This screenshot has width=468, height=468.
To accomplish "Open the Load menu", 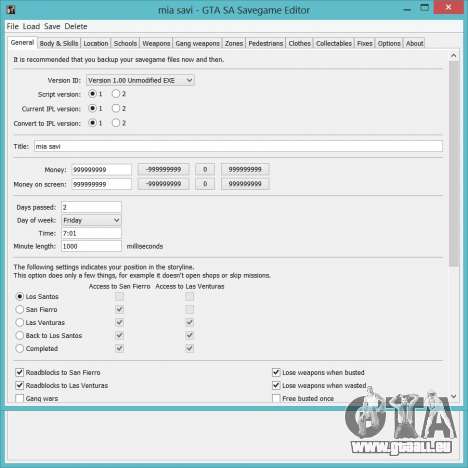I will tap(31, 26).
